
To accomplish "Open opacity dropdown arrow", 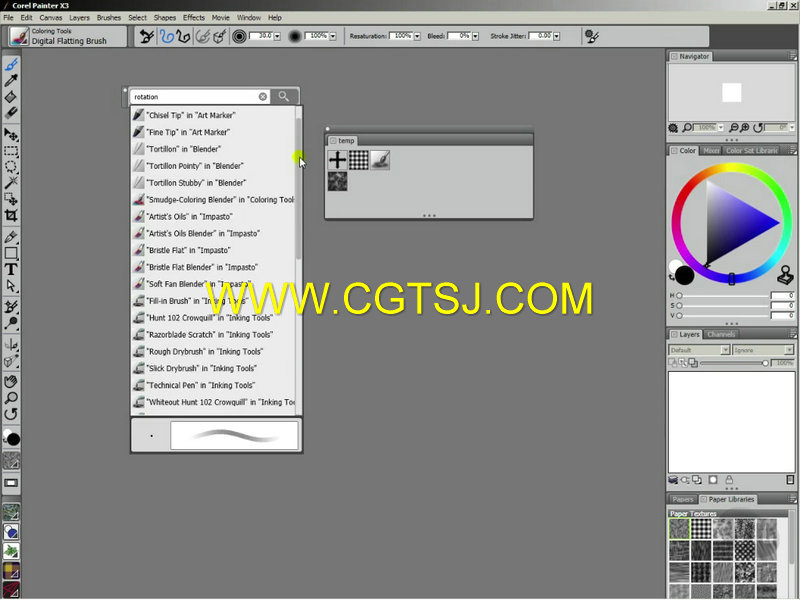I will tap(333, 36).
